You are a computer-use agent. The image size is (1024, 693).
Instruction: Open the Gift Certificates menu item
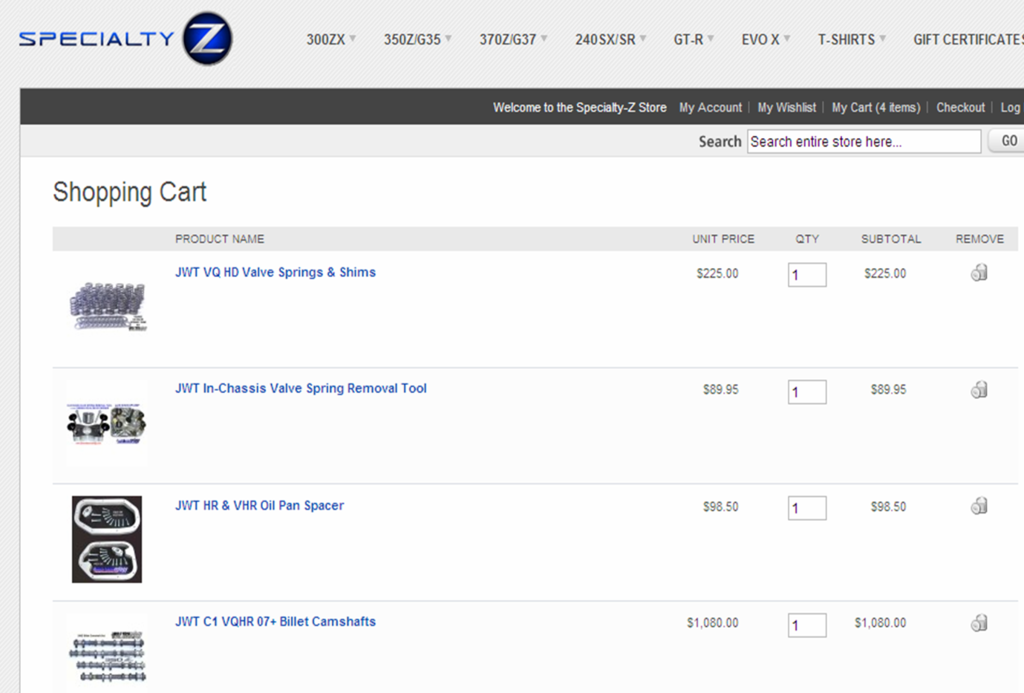[968, 39]
